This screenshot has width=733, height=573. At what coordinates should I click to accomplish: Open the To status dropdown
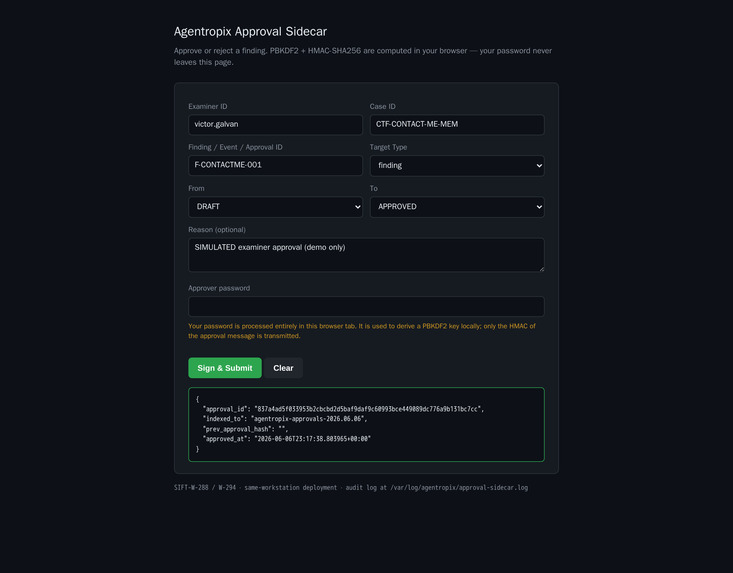click(x=457, y=207)
